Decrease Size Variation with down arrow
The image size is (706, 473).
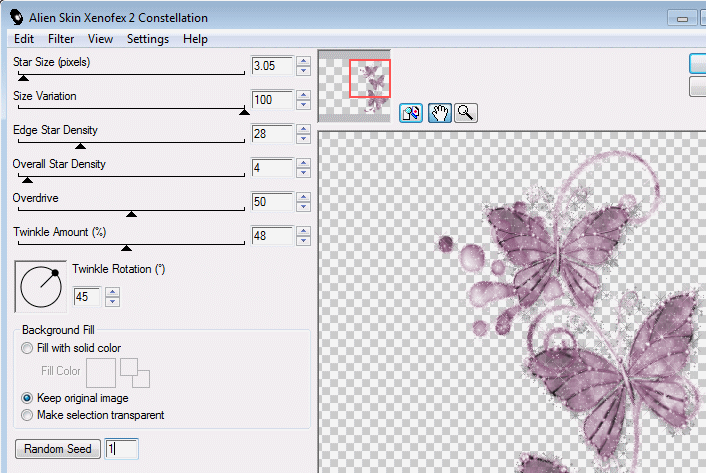point(303,104)
